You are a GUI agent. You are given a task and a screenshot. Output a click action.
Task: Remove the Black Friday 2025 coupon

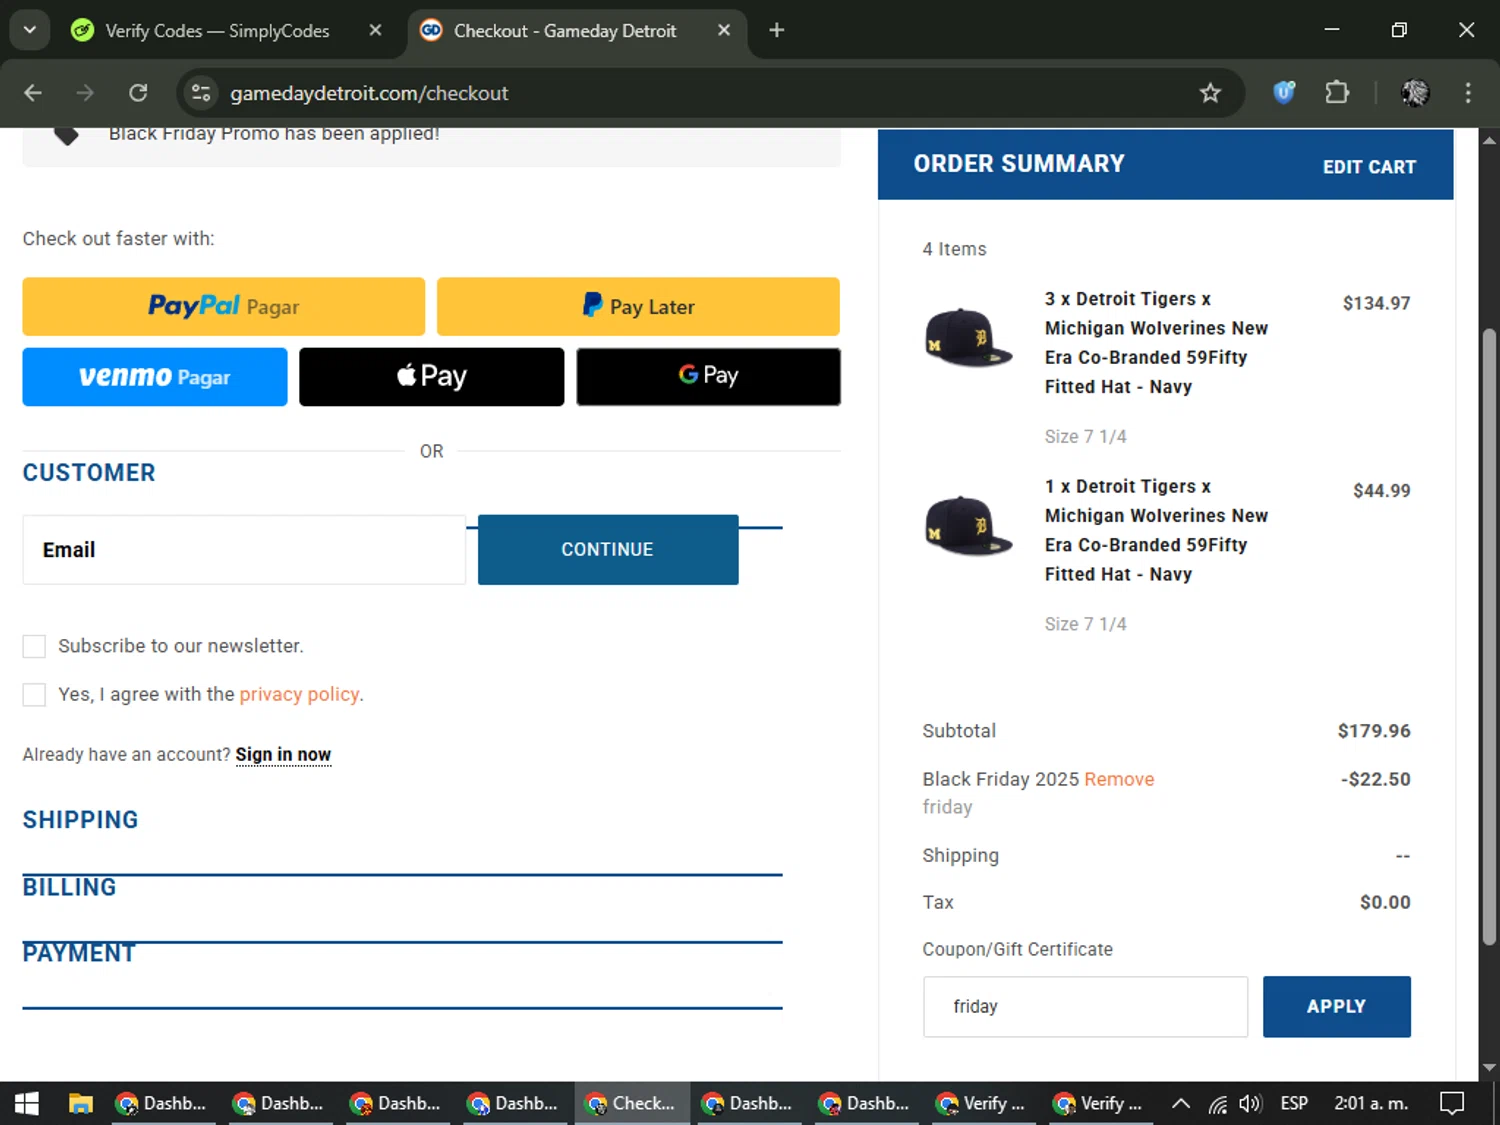[1119, 779]
